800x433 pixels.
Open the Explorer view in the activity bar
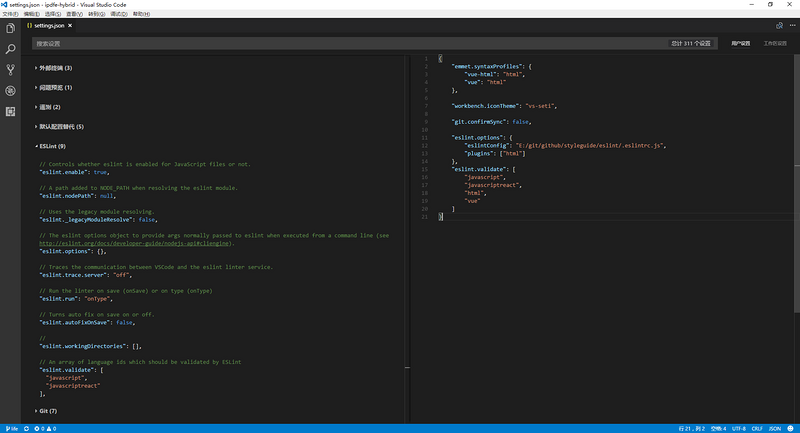[10, 29]
